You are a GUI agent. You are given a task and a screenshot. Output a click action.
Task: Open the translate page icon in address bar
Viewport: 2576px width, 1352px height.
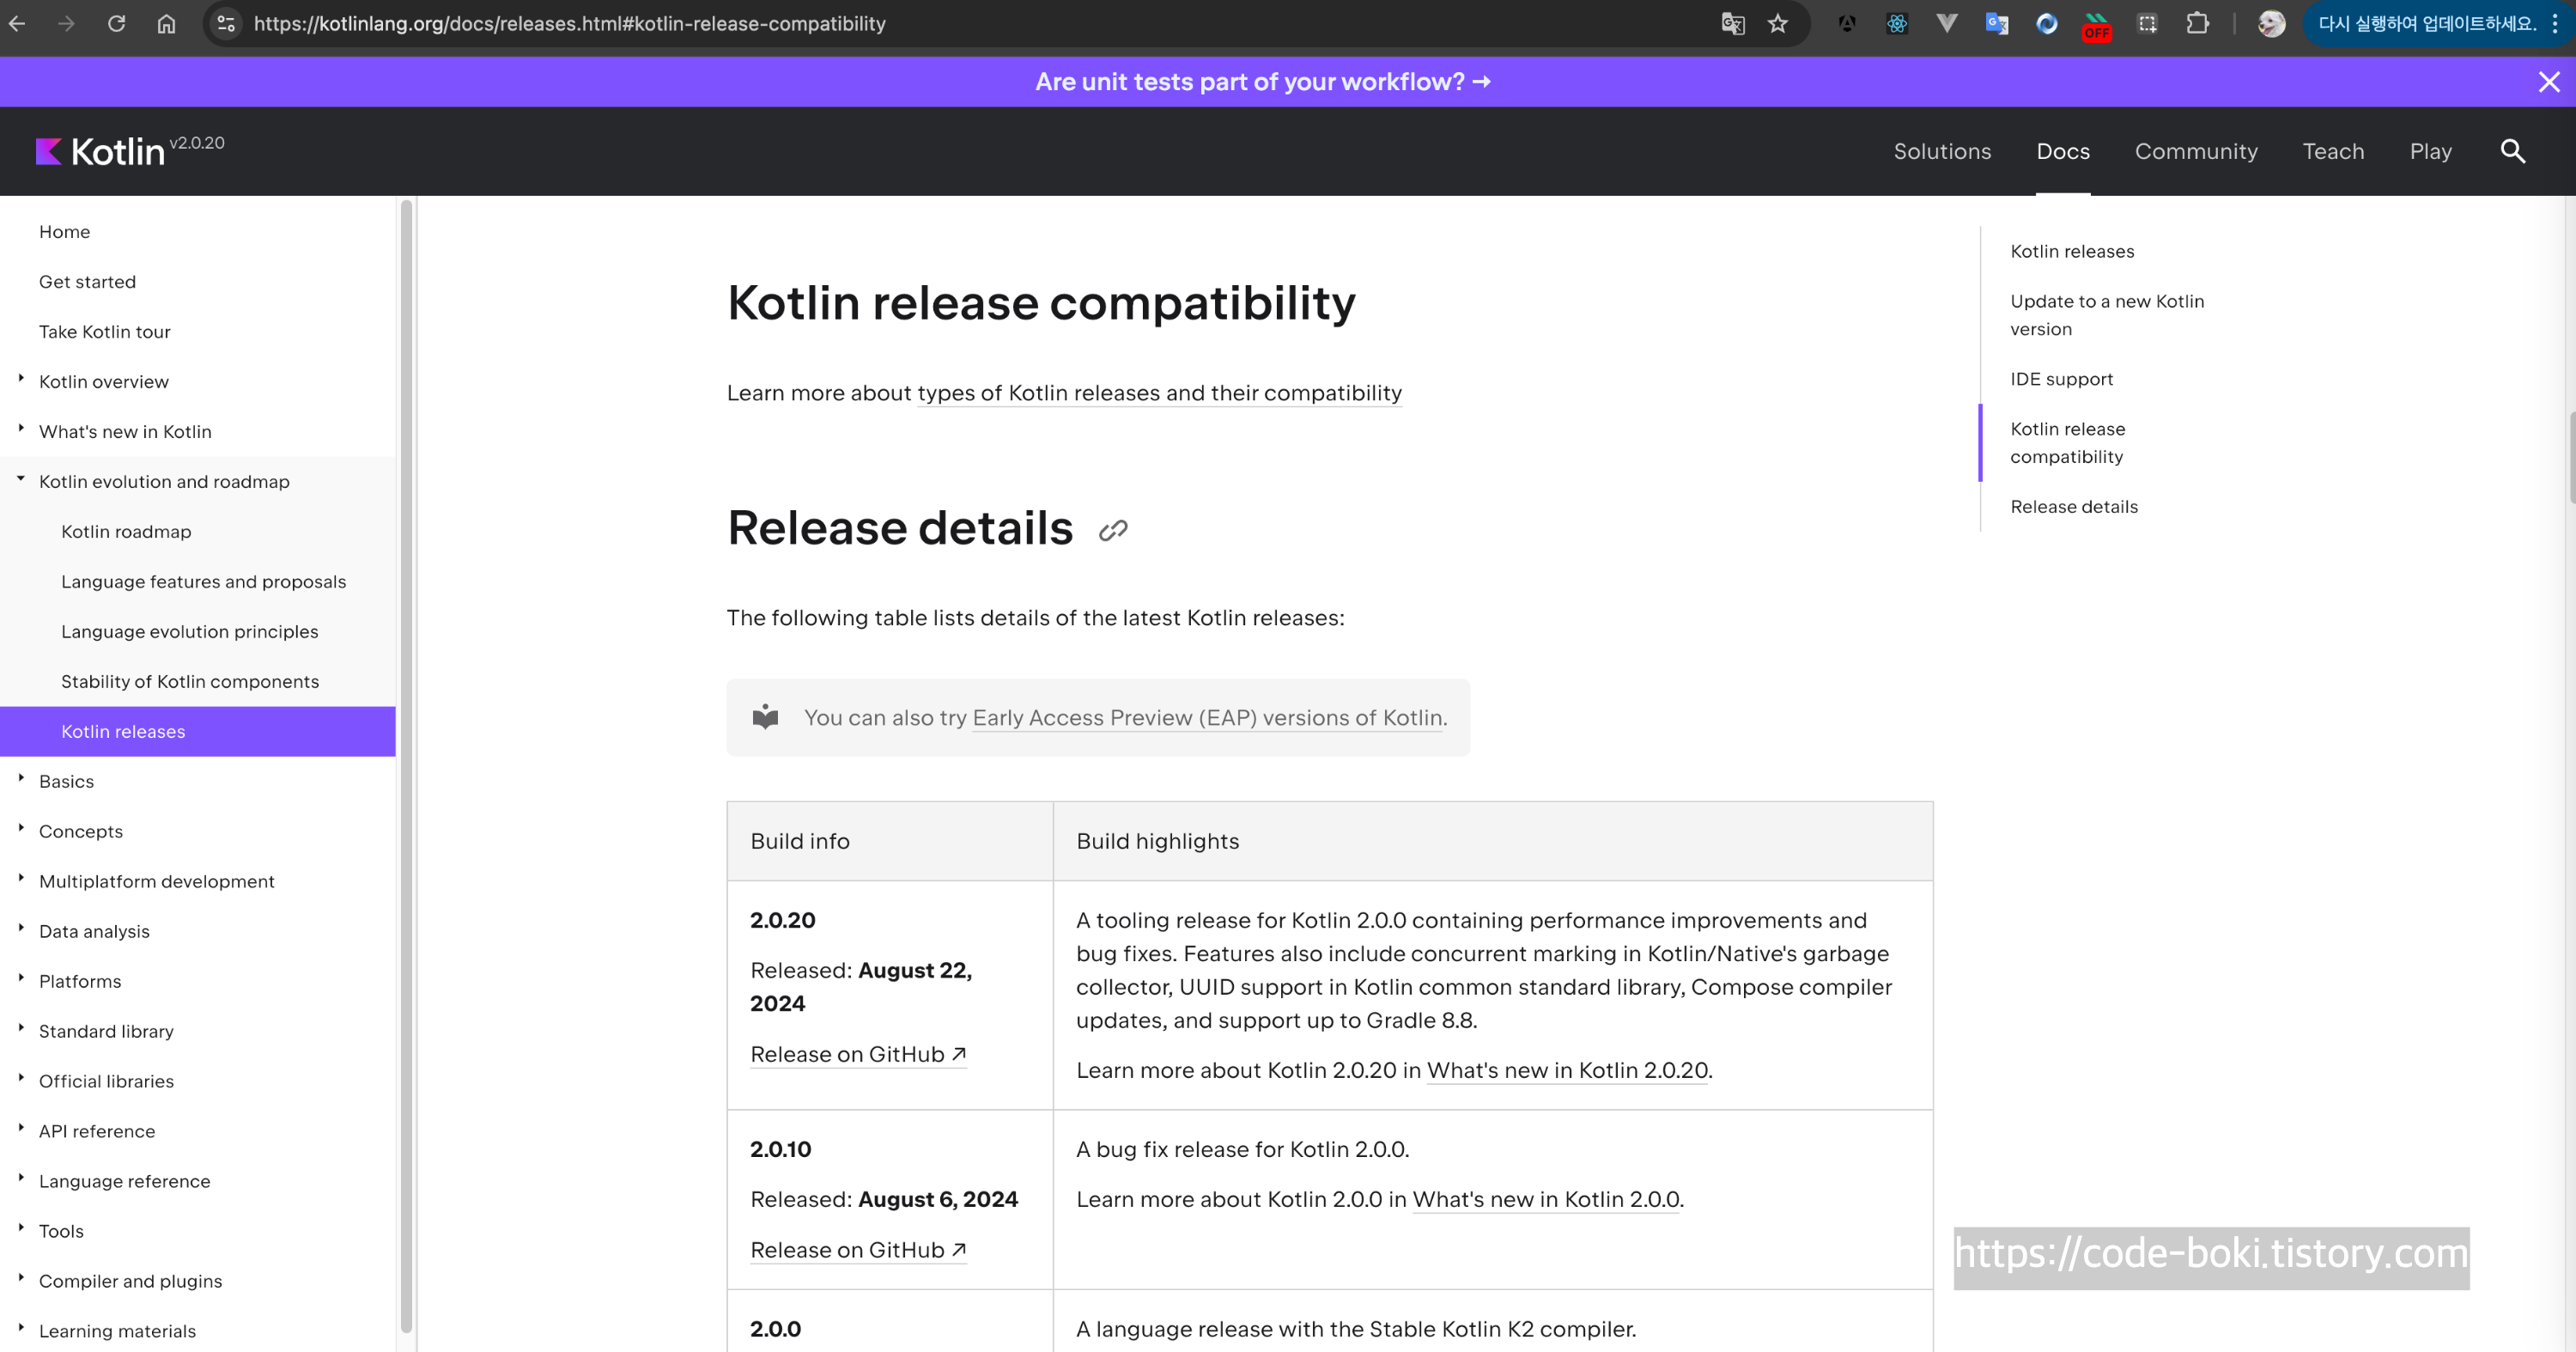[x=1732, y=23]
